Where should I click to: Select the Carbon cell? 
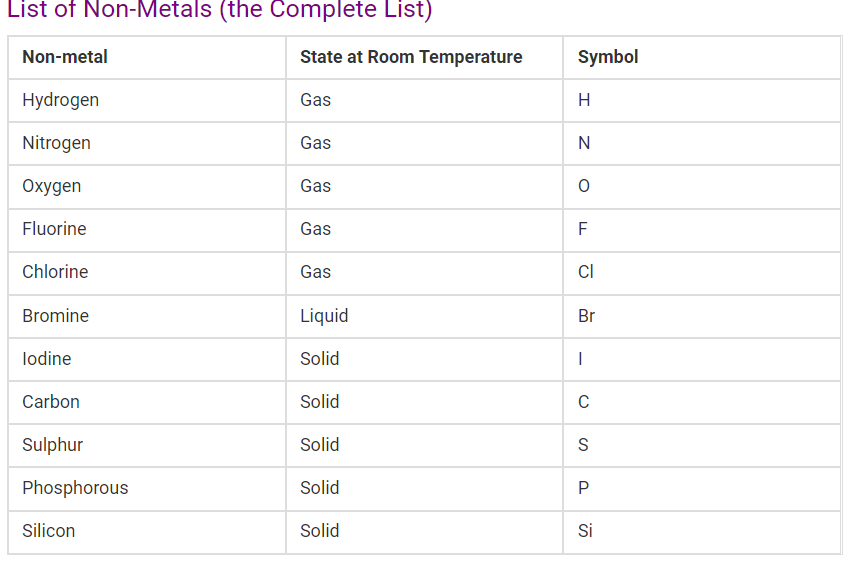pos(51,402)
